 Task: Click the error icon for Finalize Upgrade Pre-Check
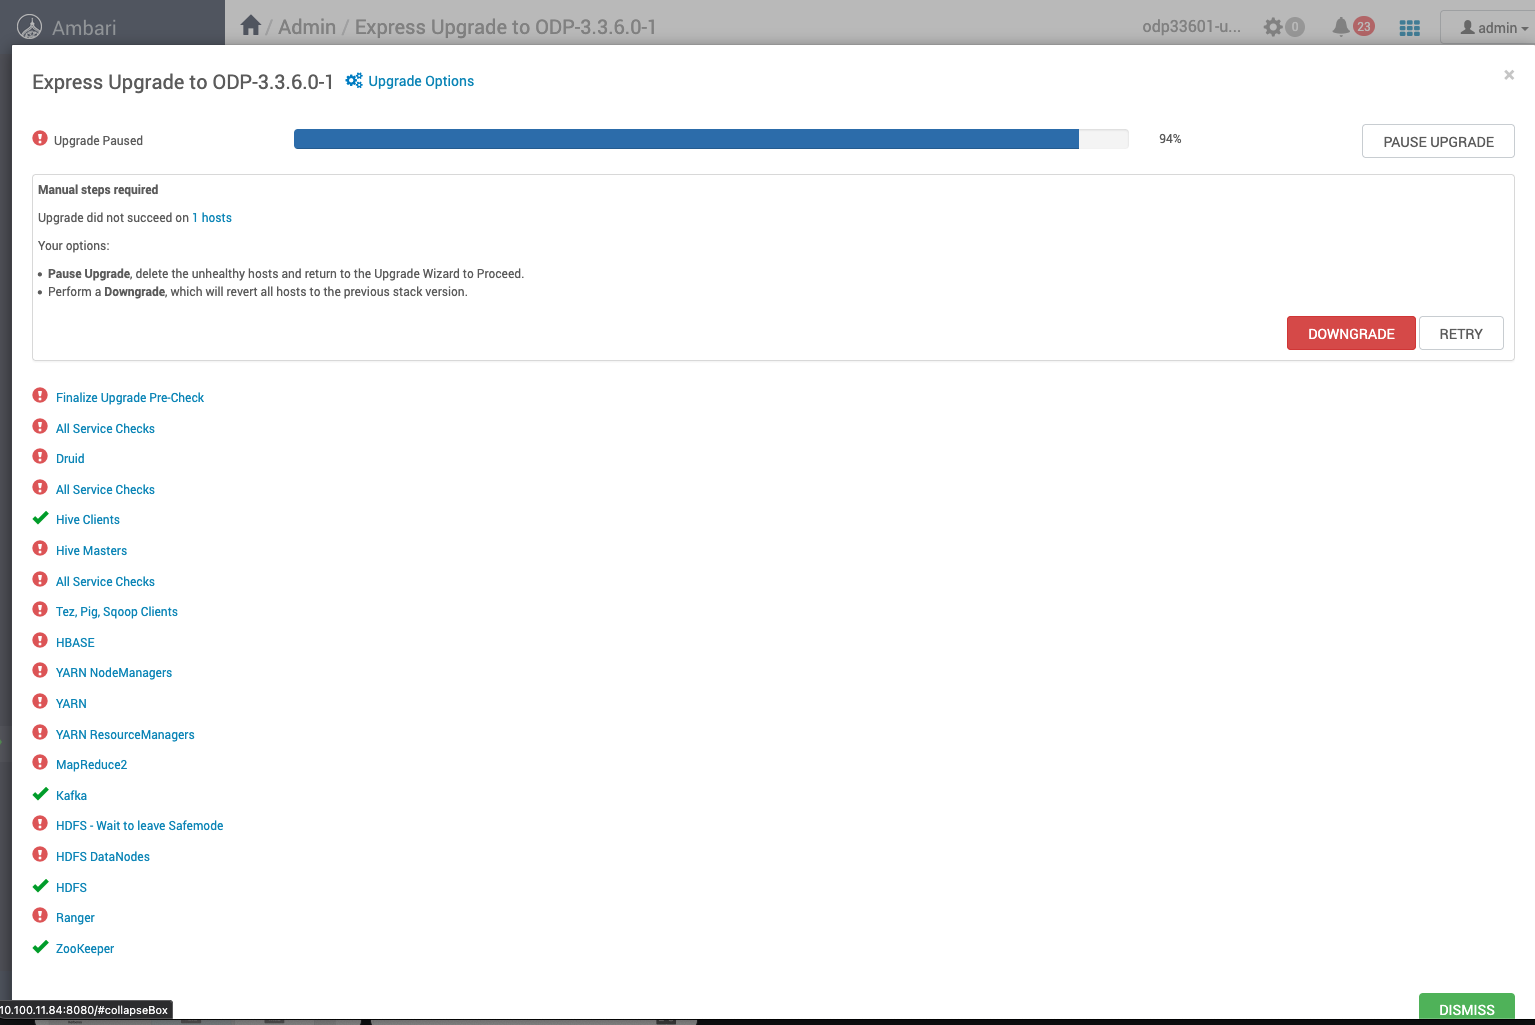click(x=40, y=396)
